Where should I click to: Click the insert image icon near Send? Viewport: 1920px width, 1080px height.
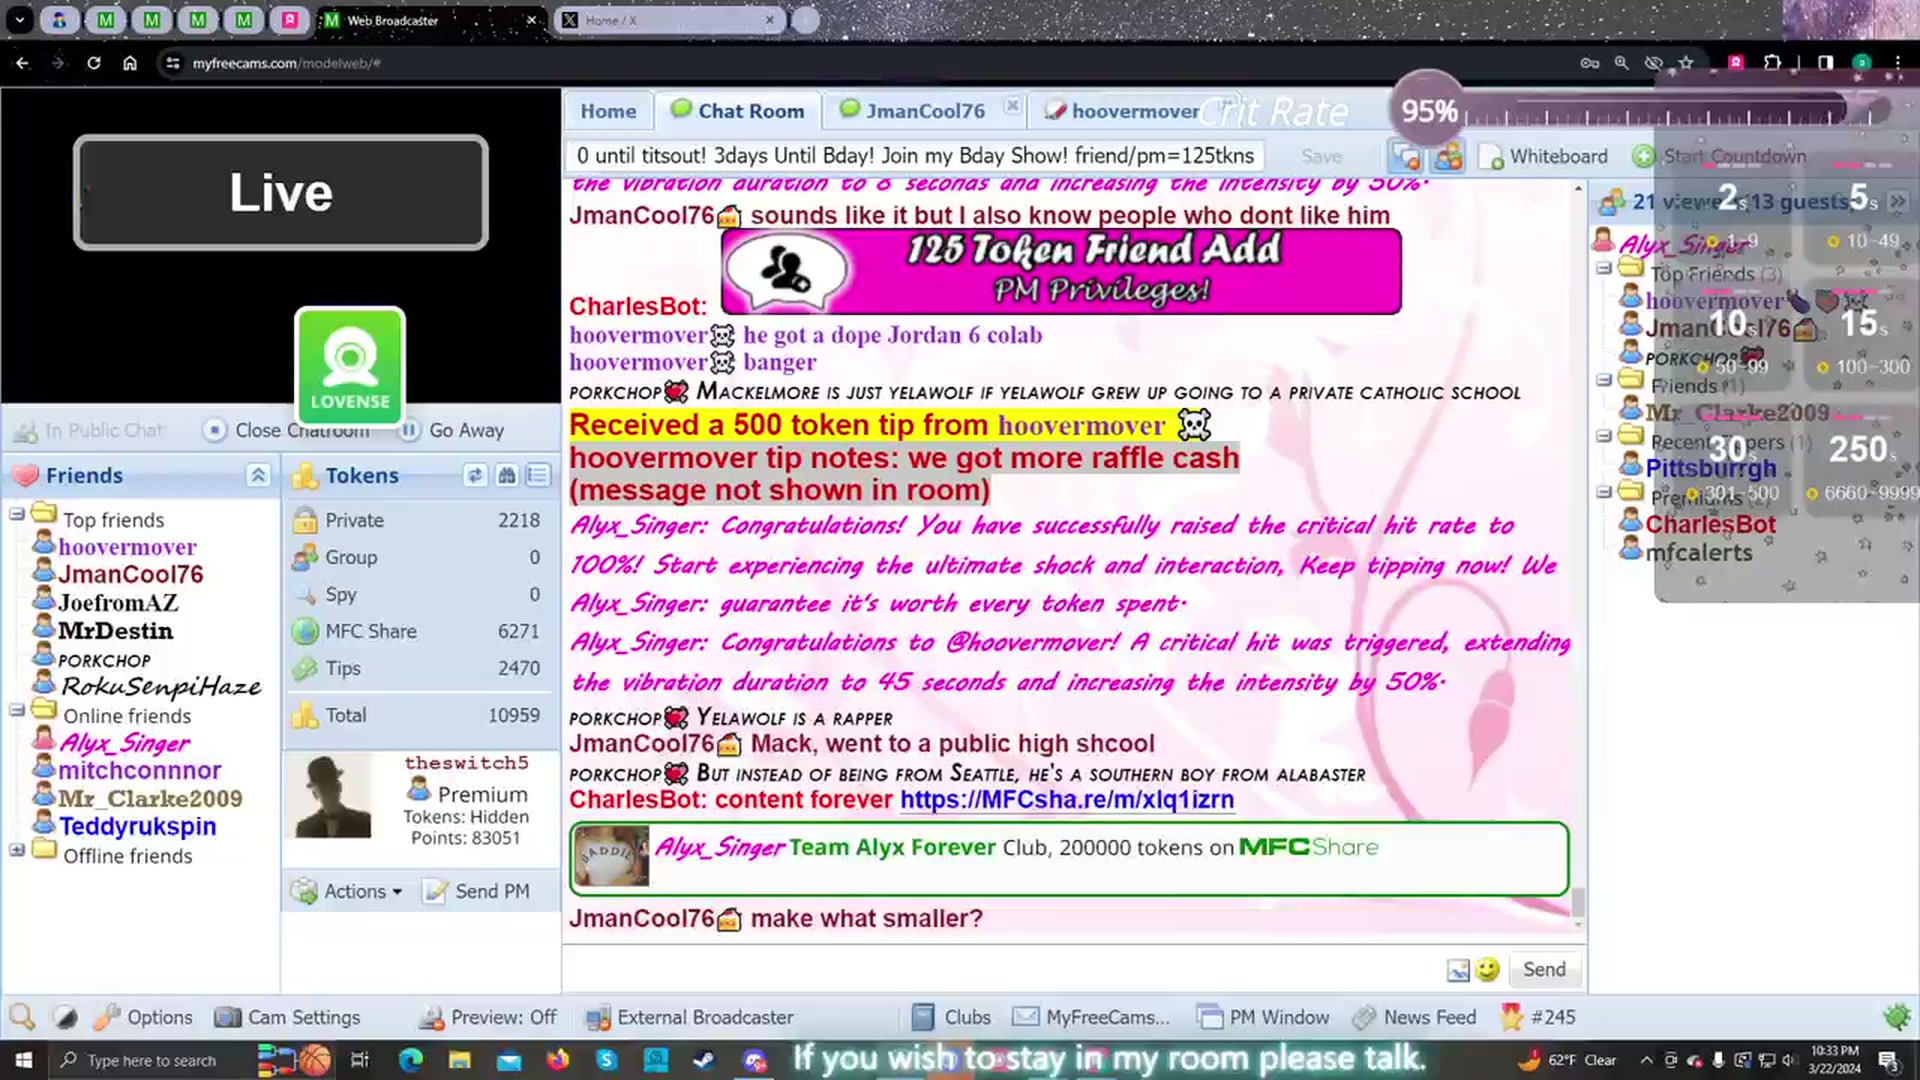(1458, 970)
